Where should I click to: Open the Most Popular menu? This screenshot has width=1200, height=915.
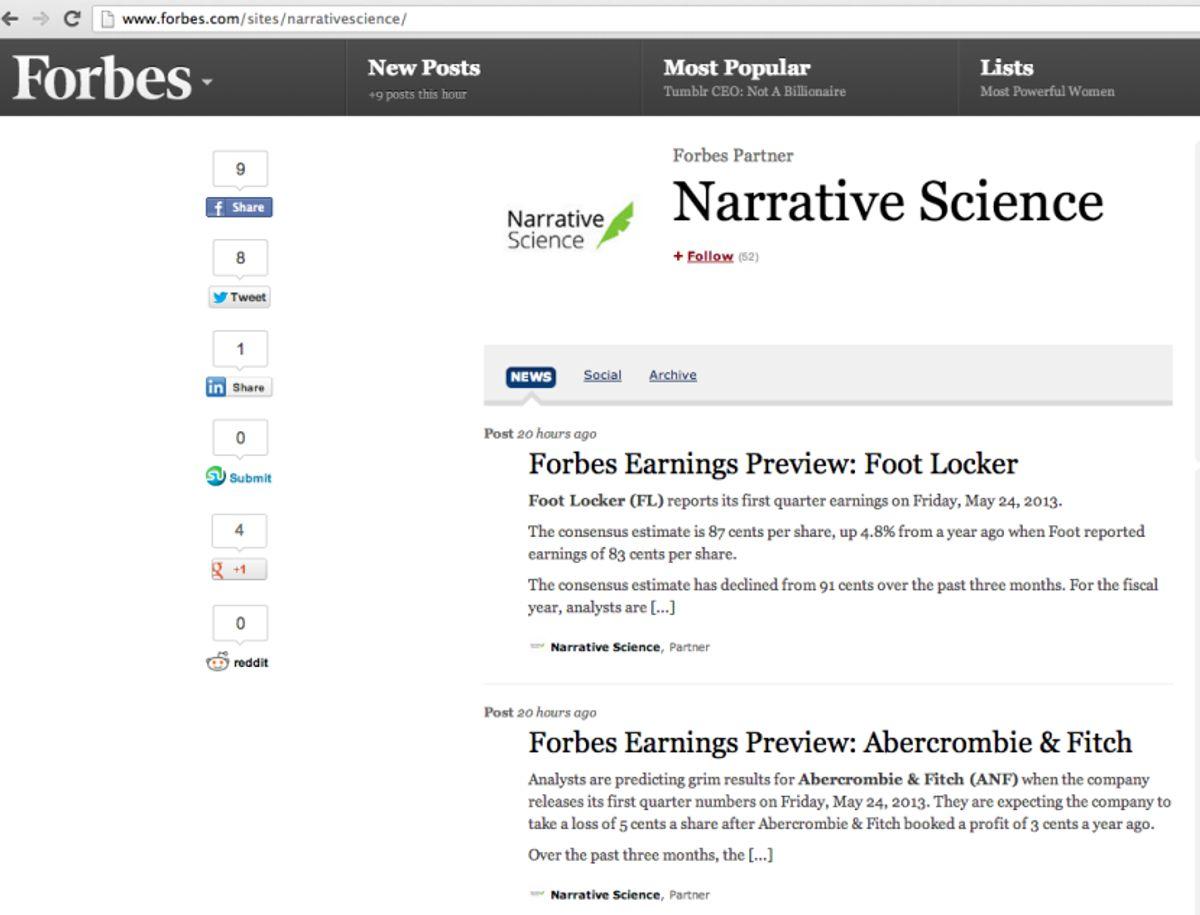tap(736, 68)
